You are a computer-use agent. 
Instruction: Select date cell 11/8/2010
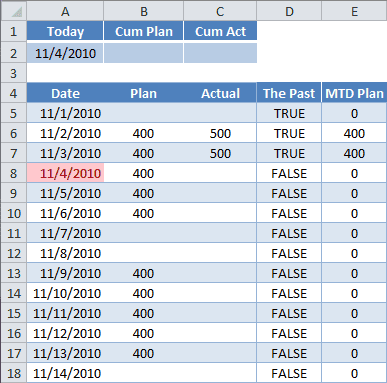[65, 253]
